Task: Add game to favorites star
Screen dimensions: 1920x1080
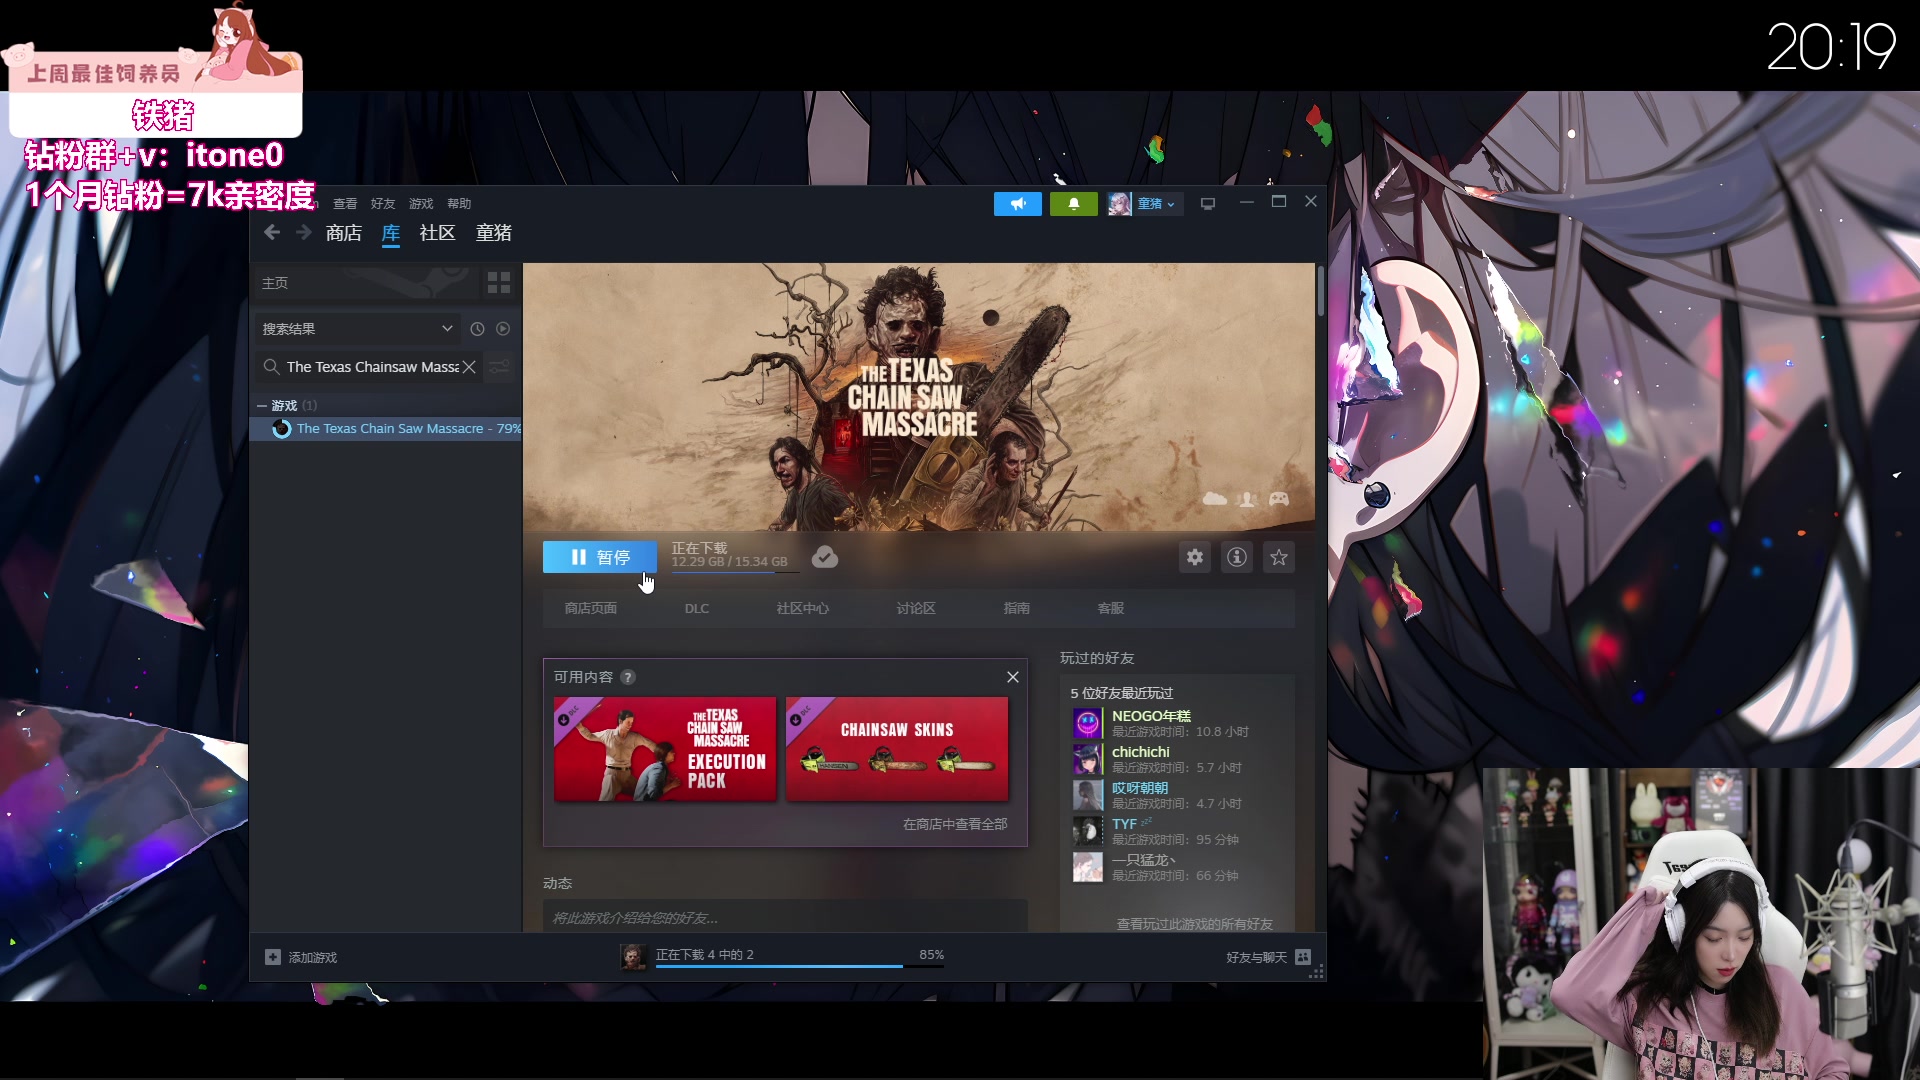Action: [1279, 558]
